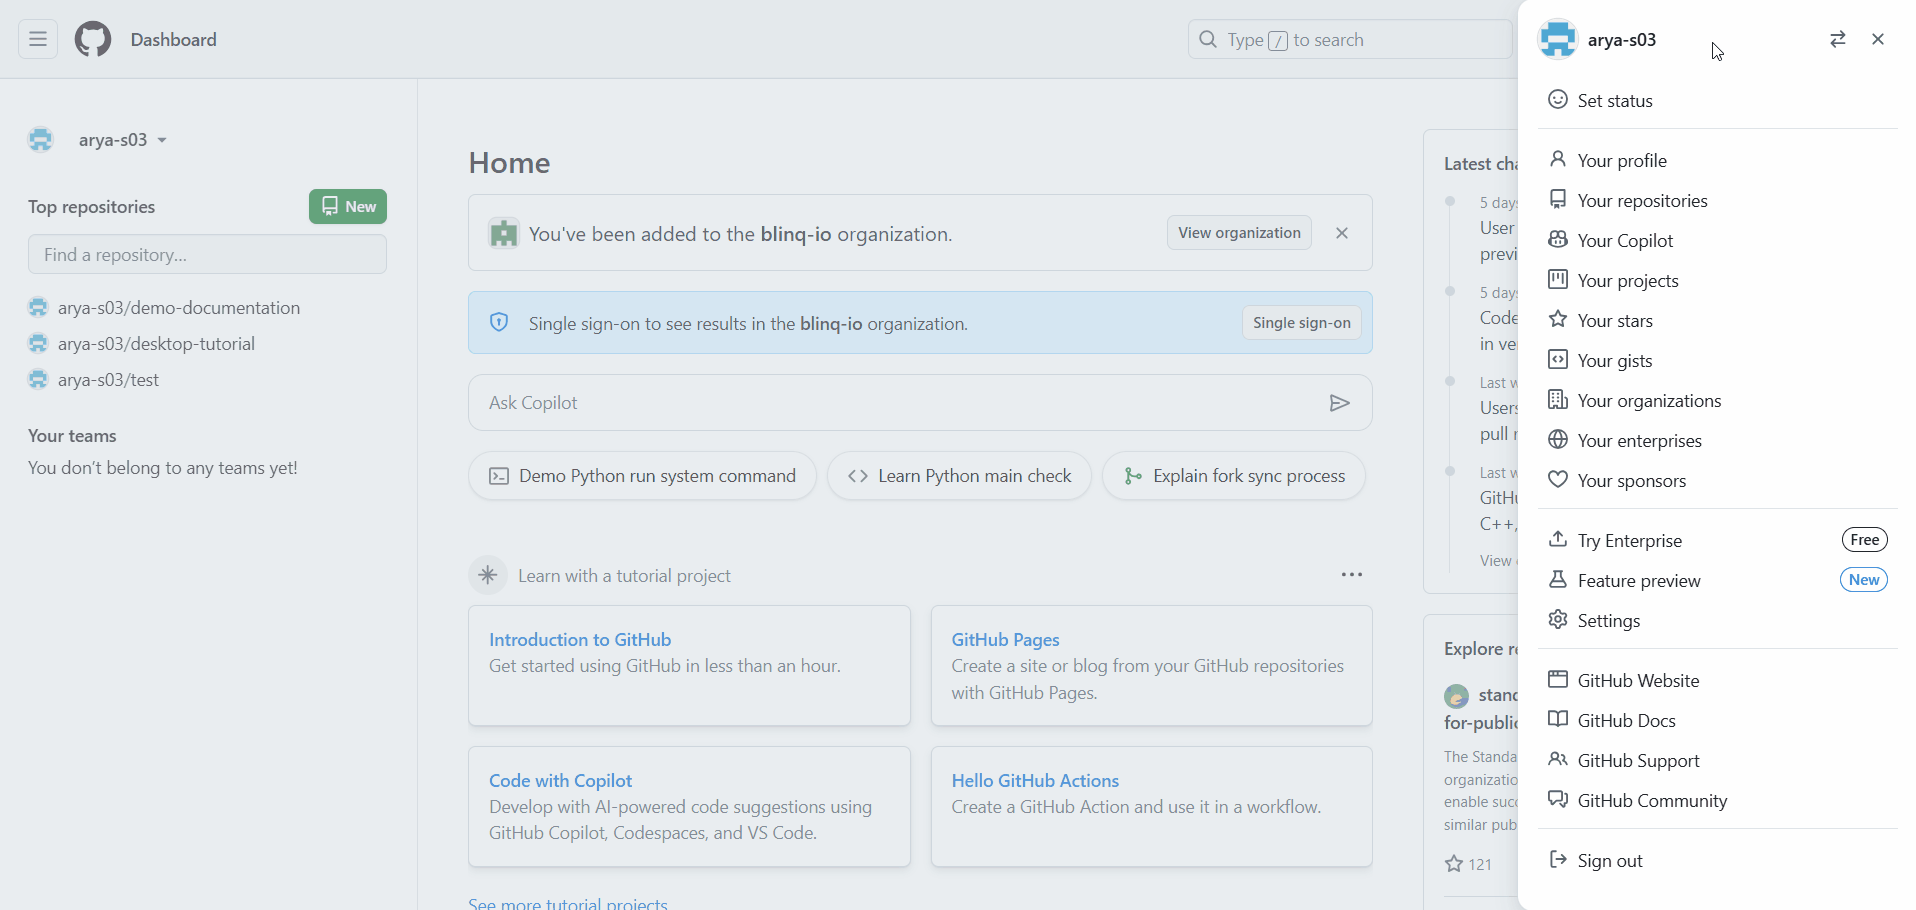Image resolution: width=1916 pixels, height=910 pixels.
Task: Open the GitHub logo home icon
Action: [x=91, y=39]
